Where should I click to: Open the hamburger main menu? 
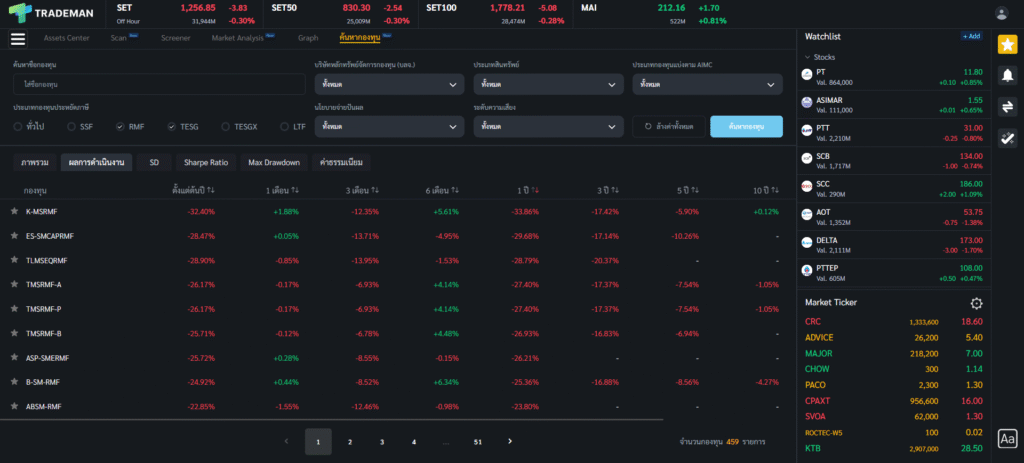tap(17, 39)
